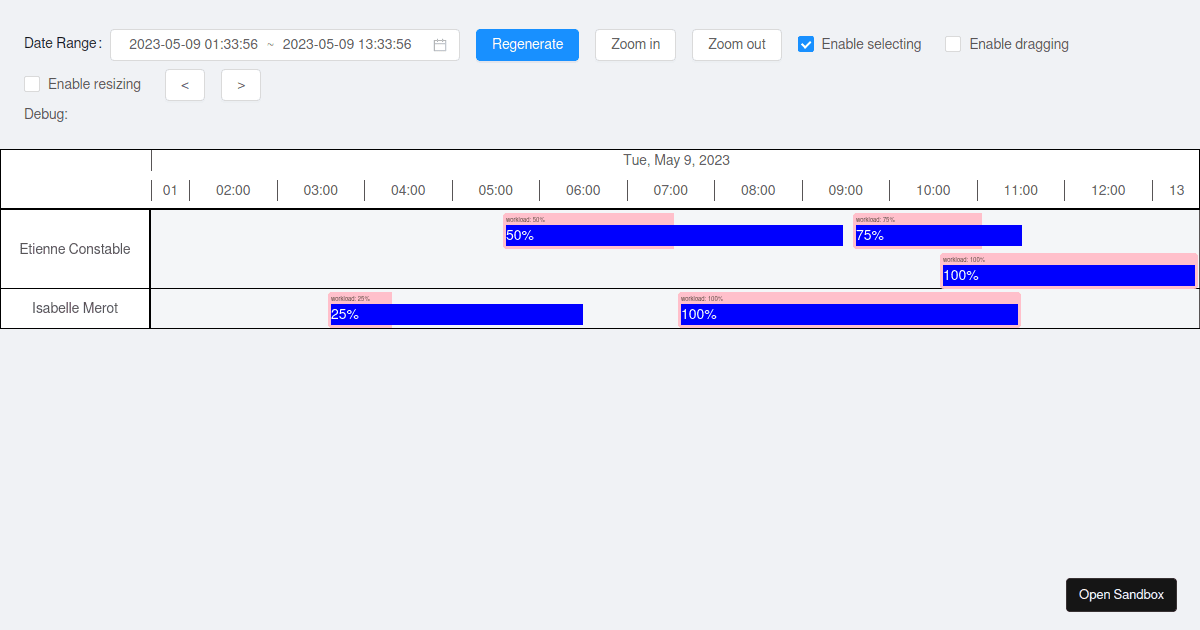Click the Zoom out button

pos(737,44)
